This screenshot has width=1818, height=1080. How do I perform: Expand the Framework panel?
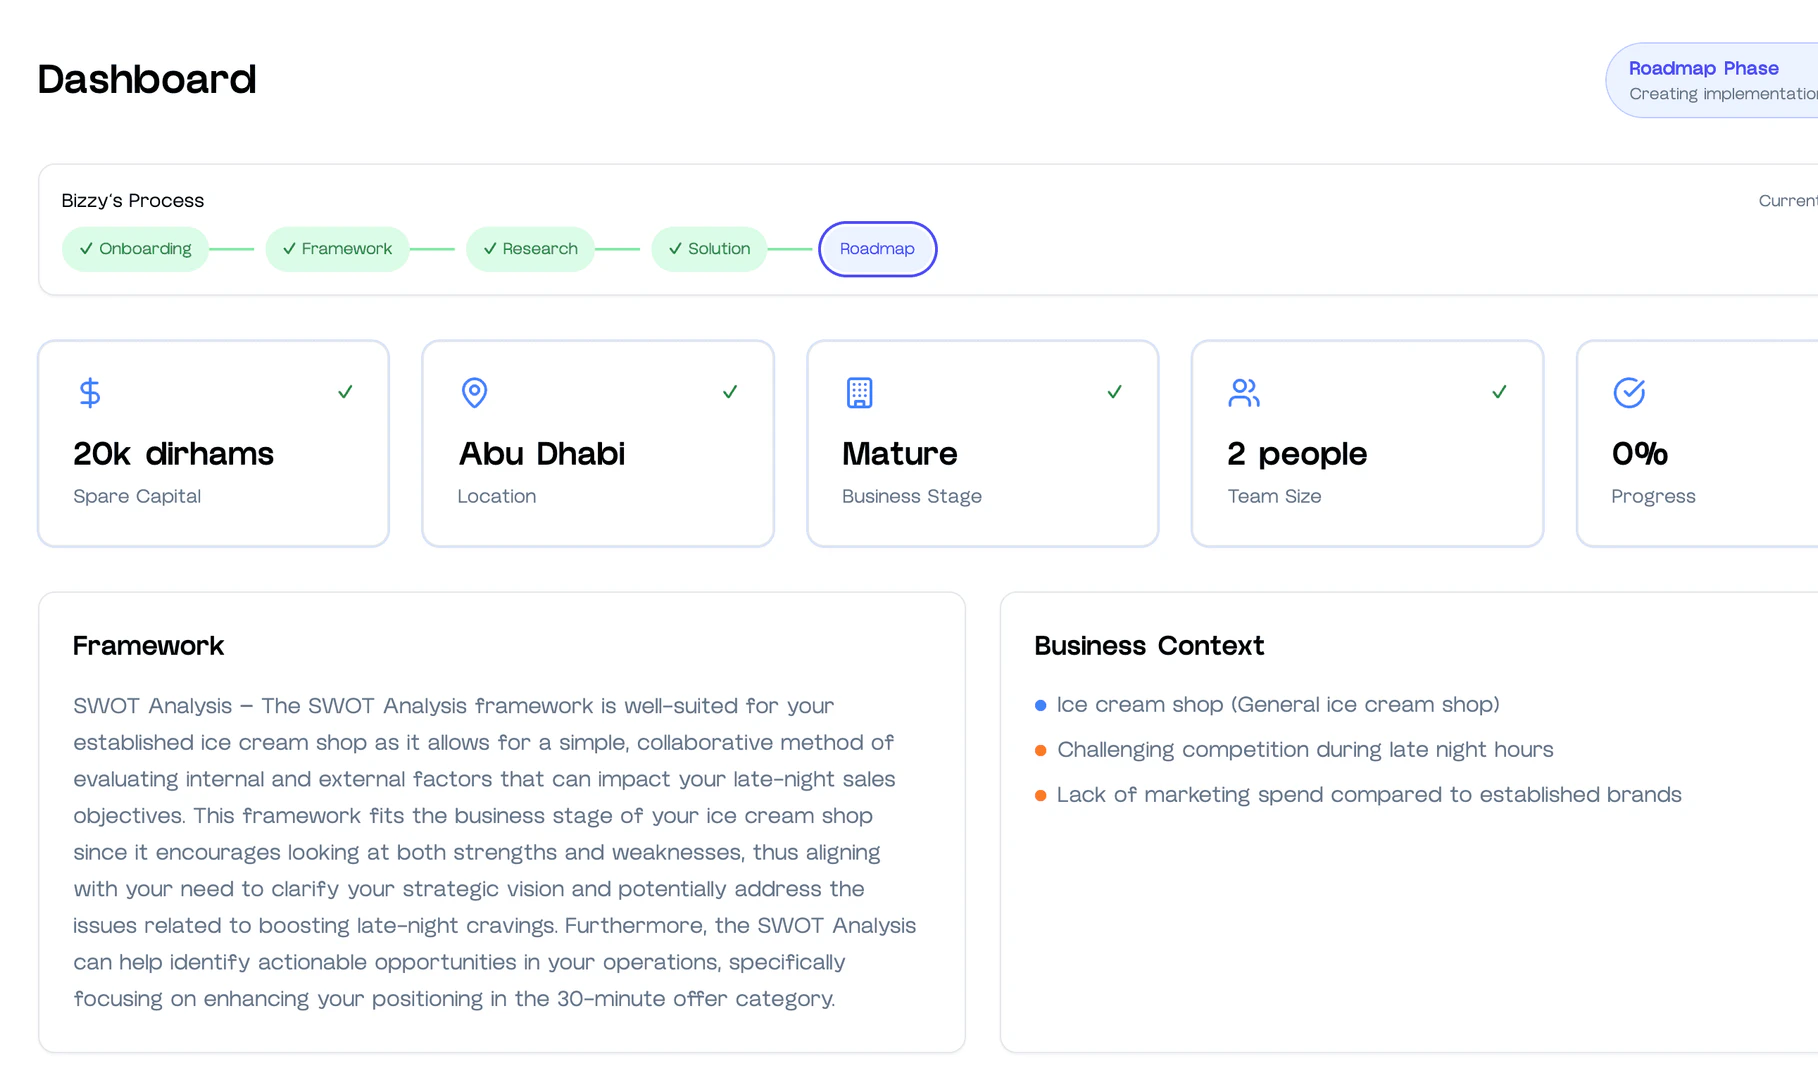click(148, 646)
